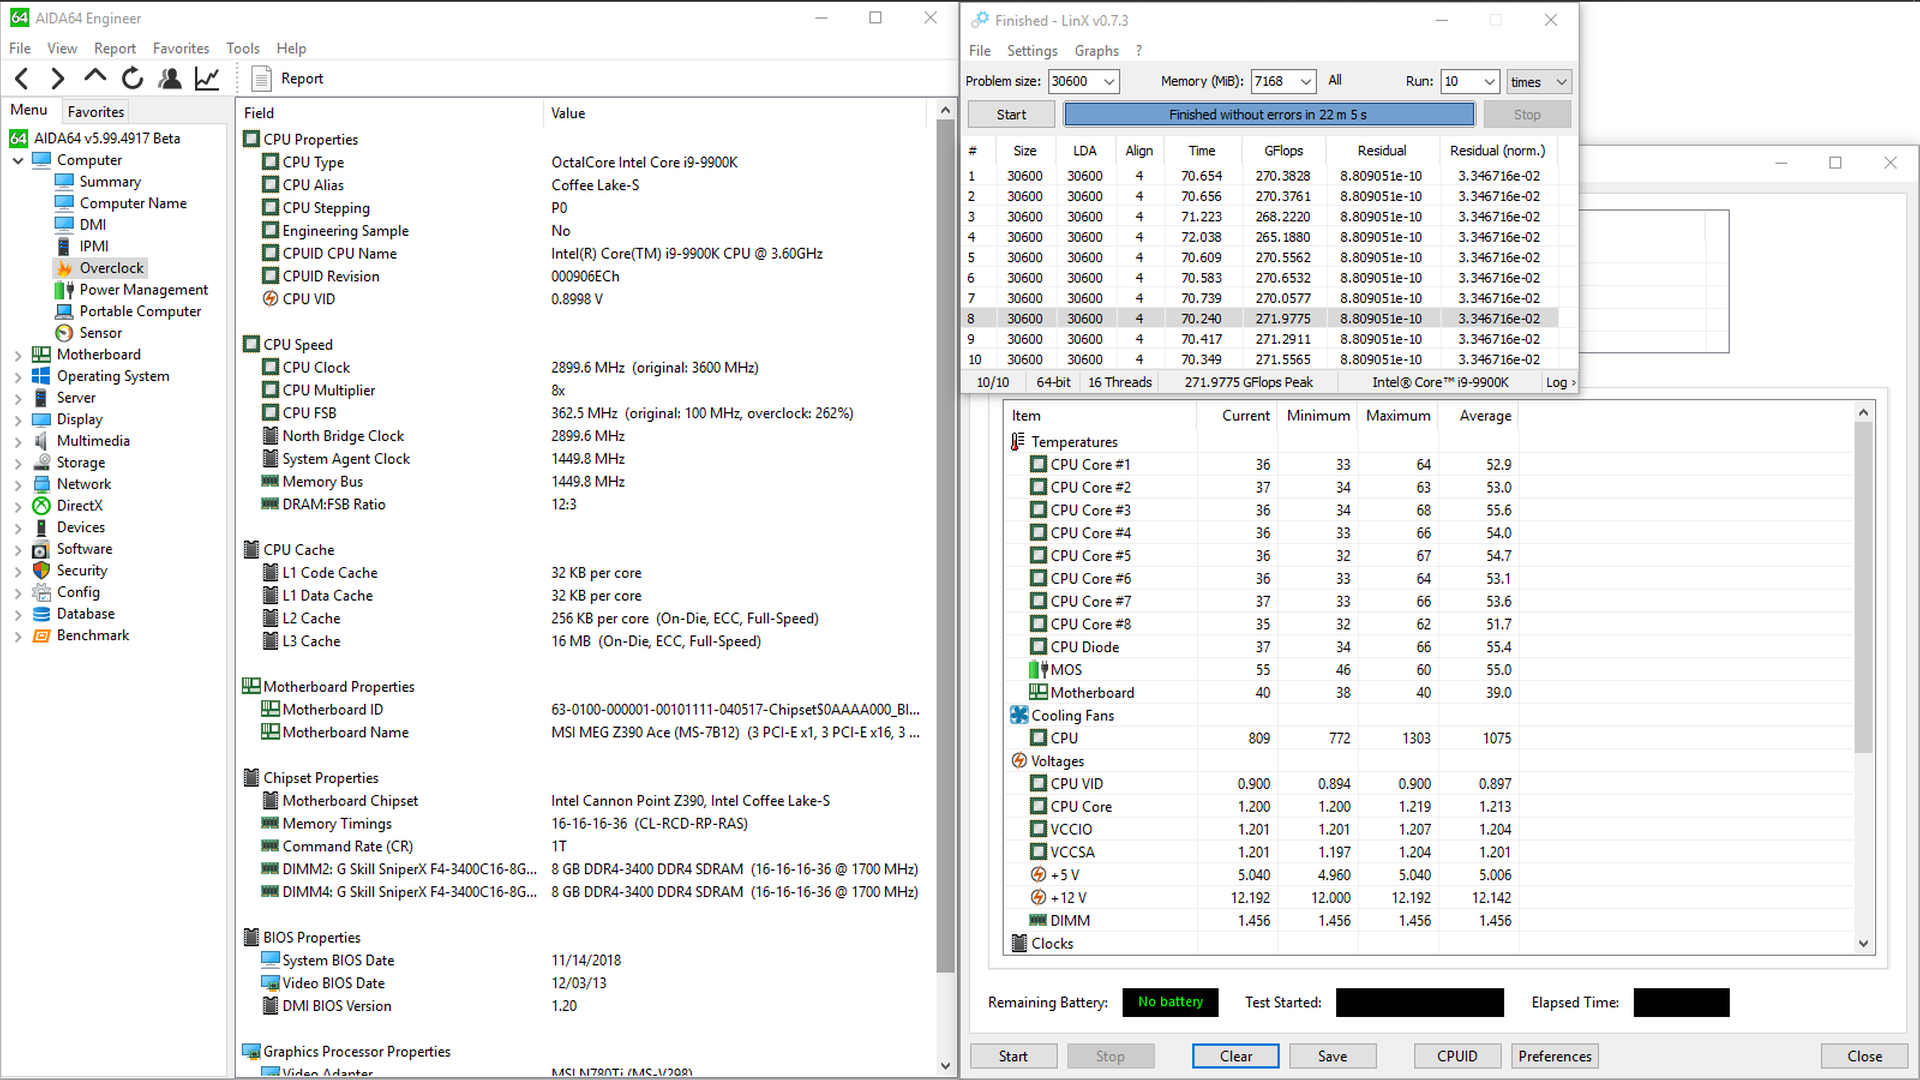Expand the Operating System node
Viewport: 1920px width, 1080px height.
[18, 377]
